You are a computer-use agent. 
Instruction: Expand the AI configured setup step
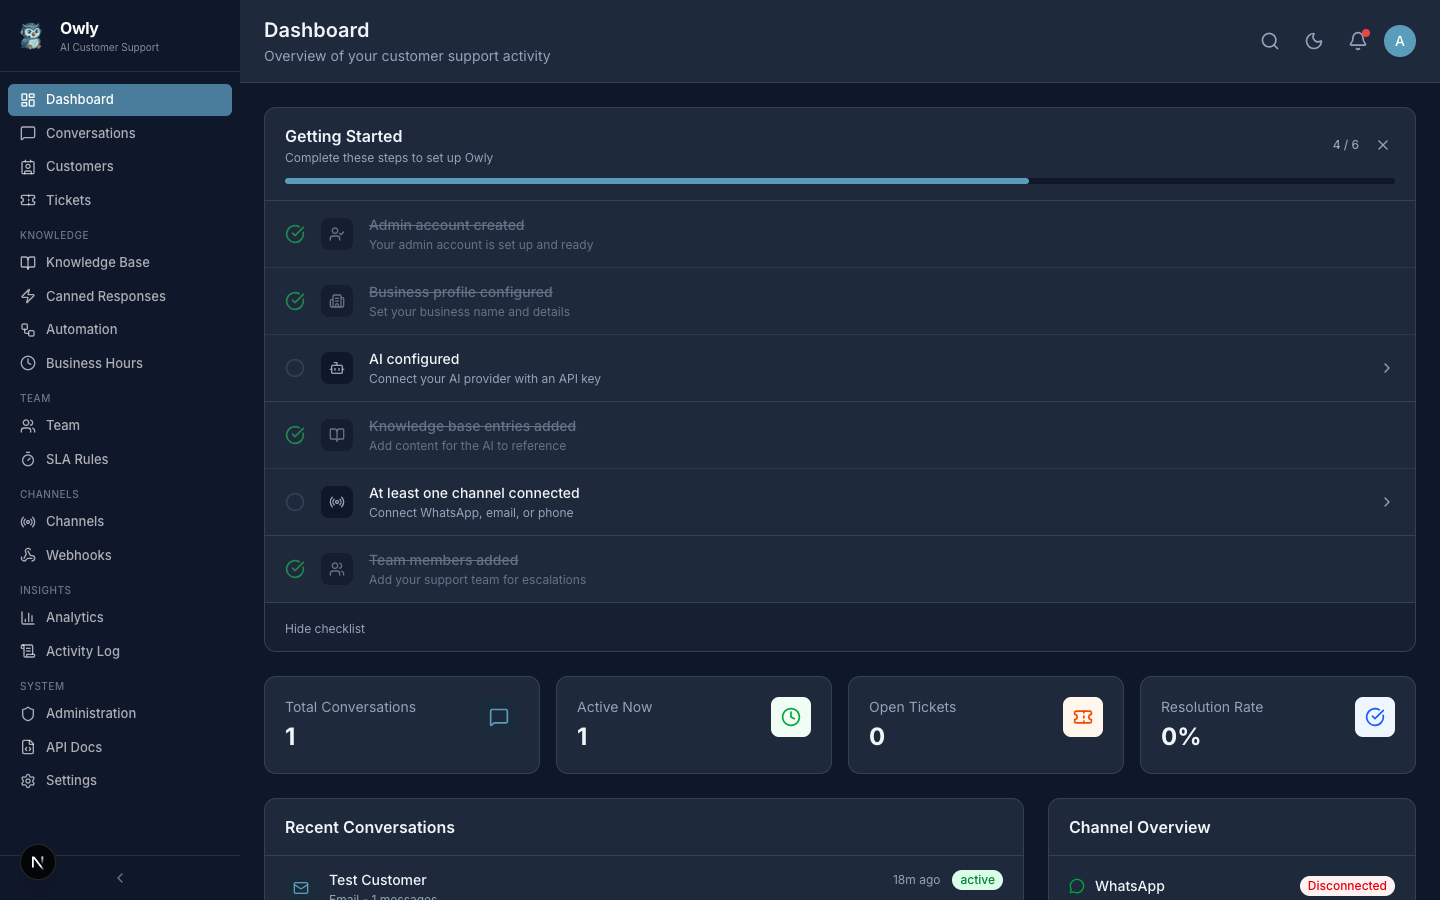click(x=1386, y=368)
